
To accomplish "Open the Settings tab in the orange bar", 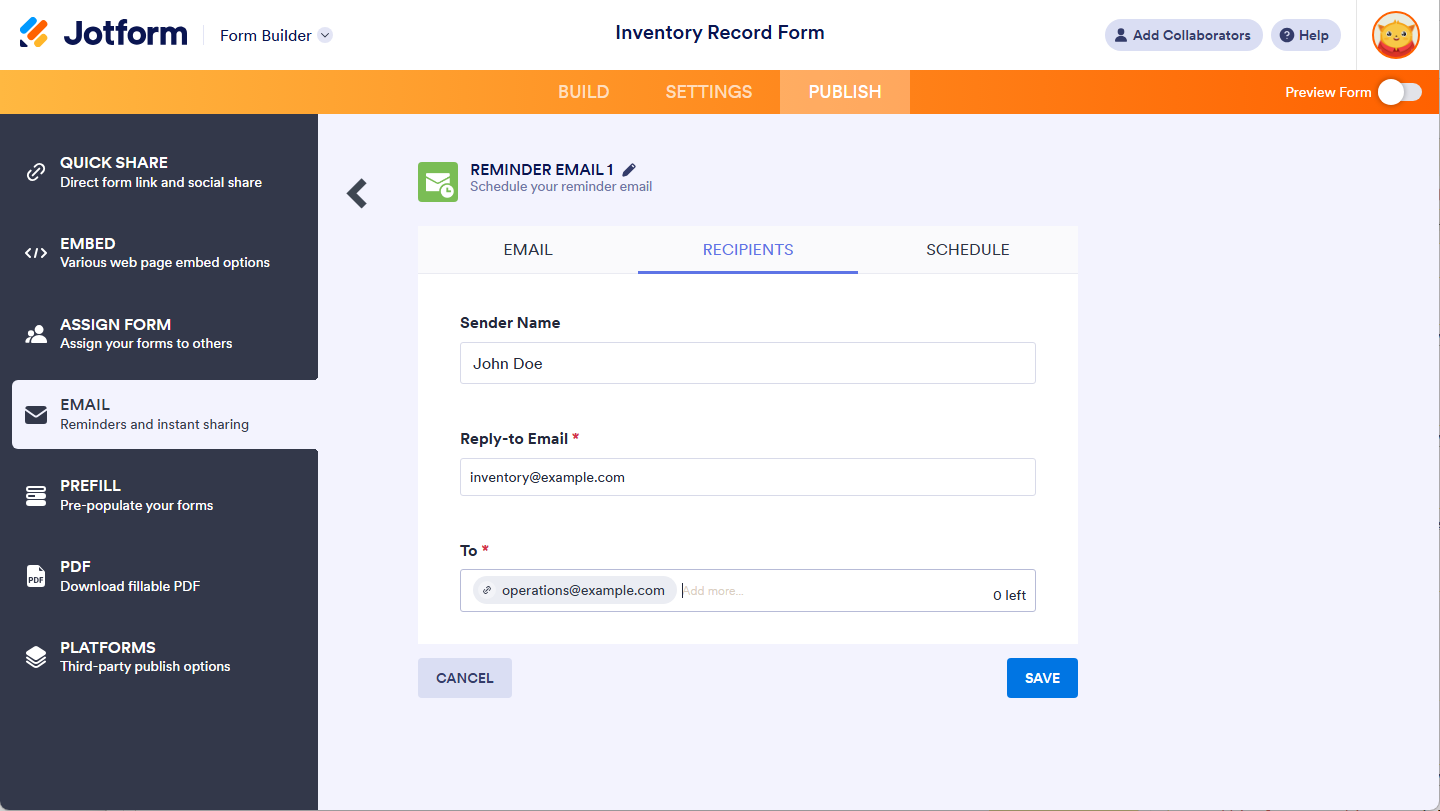I will [x=708, y=92].
